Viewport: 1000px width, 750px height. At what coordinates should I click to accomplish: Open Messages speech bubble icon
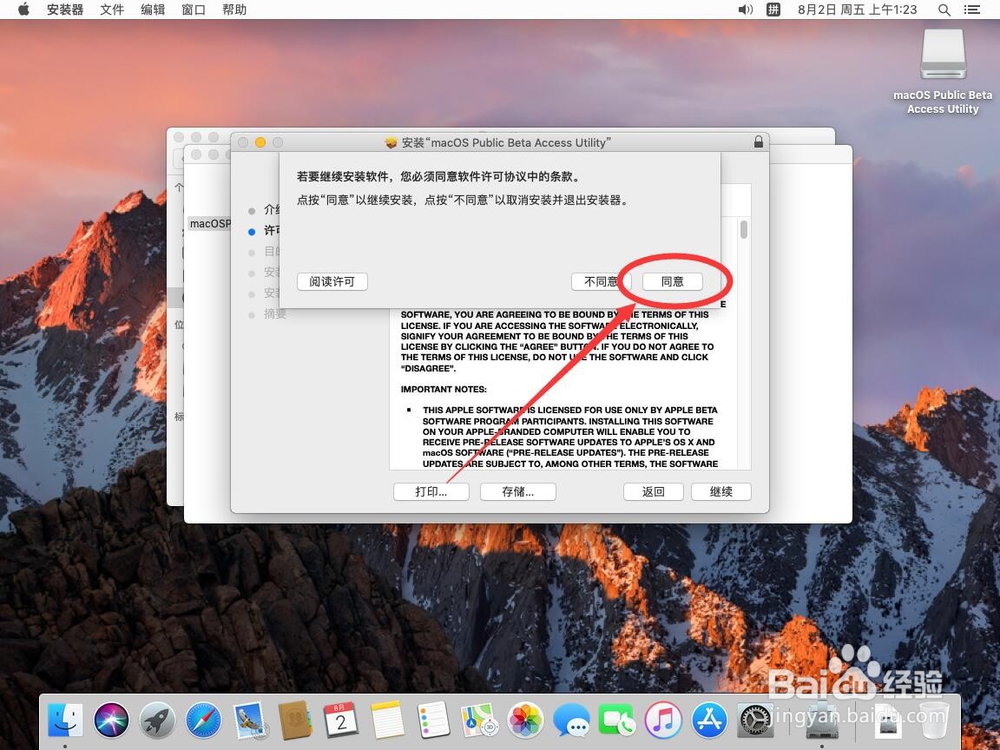coord(571,721)
